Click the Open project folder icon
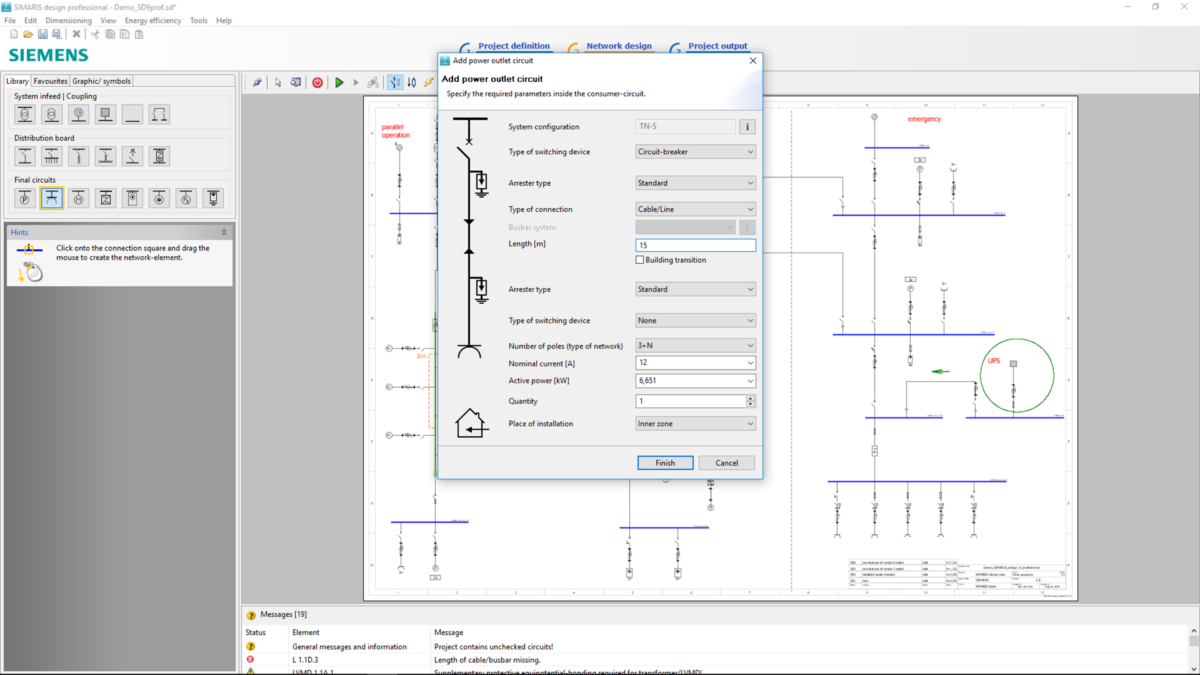The image size is (1200, 675). (28, 34)
